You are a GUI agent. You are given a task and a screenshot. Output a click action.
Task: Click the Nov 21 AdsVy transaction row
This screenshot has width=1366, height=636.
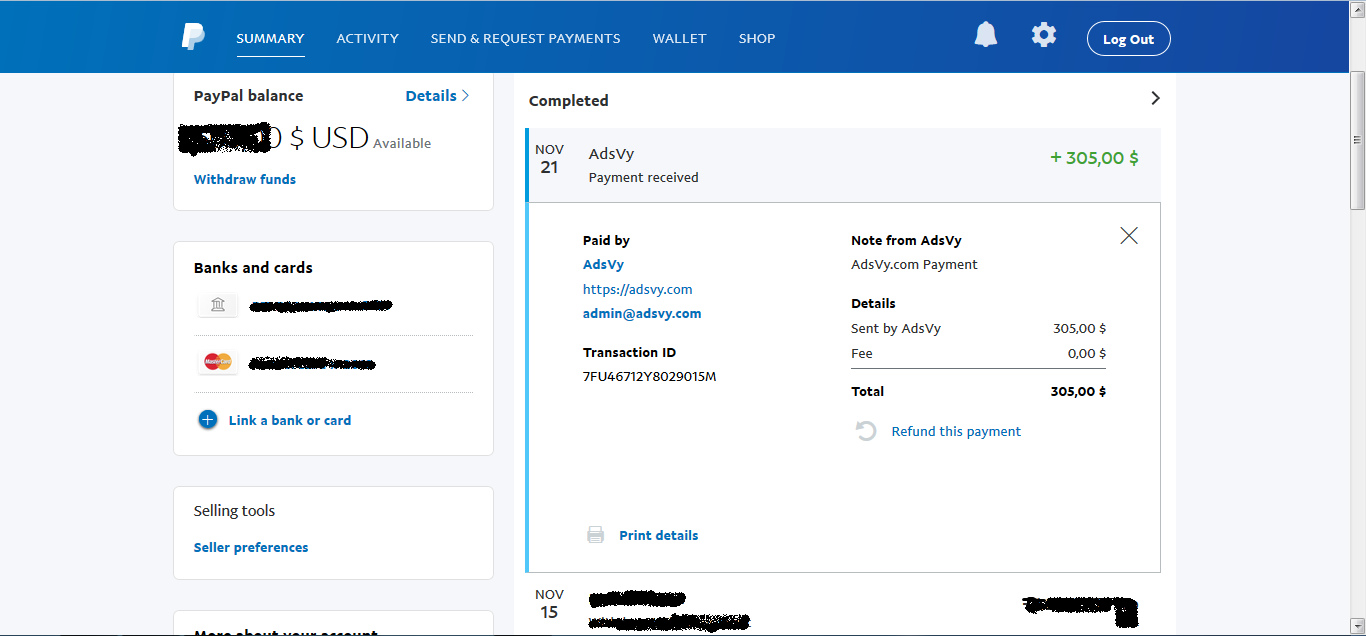843,164
